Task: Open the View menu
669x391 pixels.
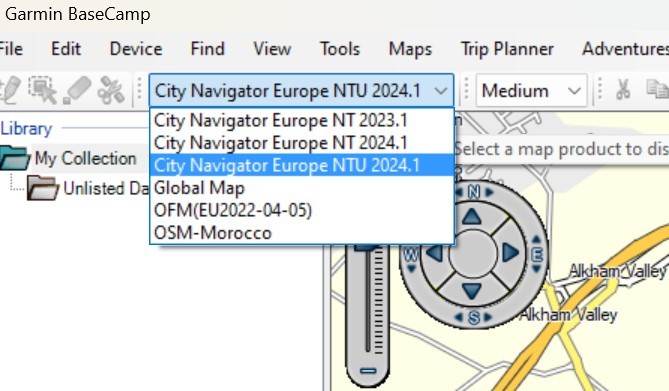Action: 272,49
